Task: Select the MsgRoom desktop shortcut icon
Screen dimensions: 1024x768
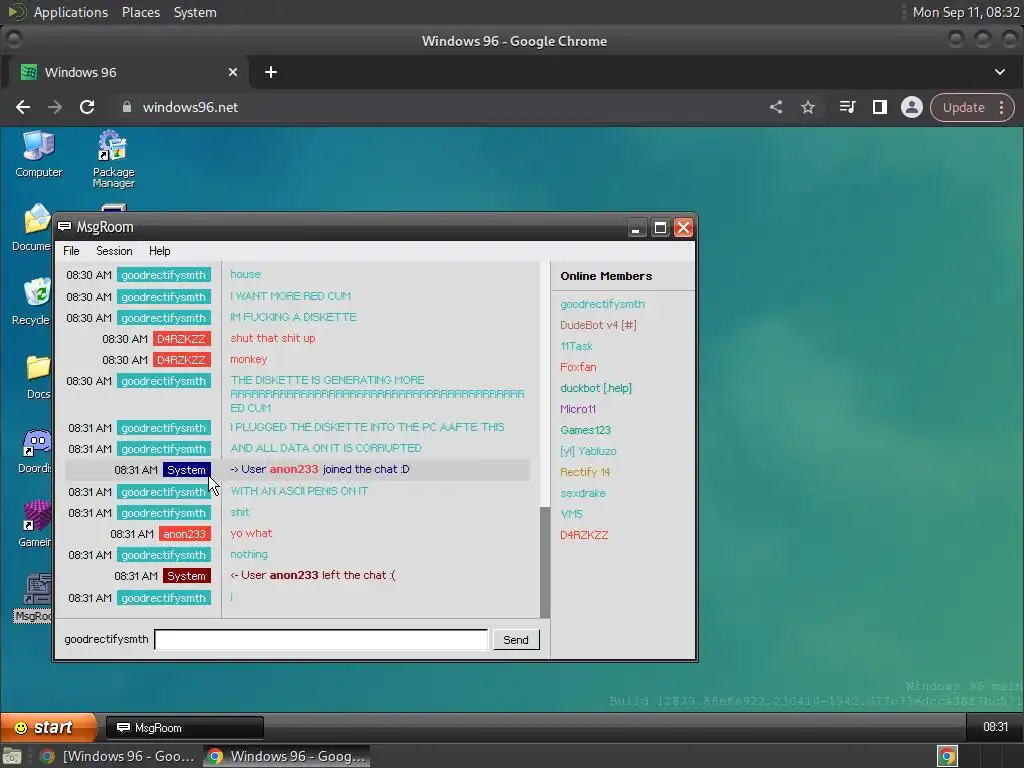Action: (x=34, y=598)
